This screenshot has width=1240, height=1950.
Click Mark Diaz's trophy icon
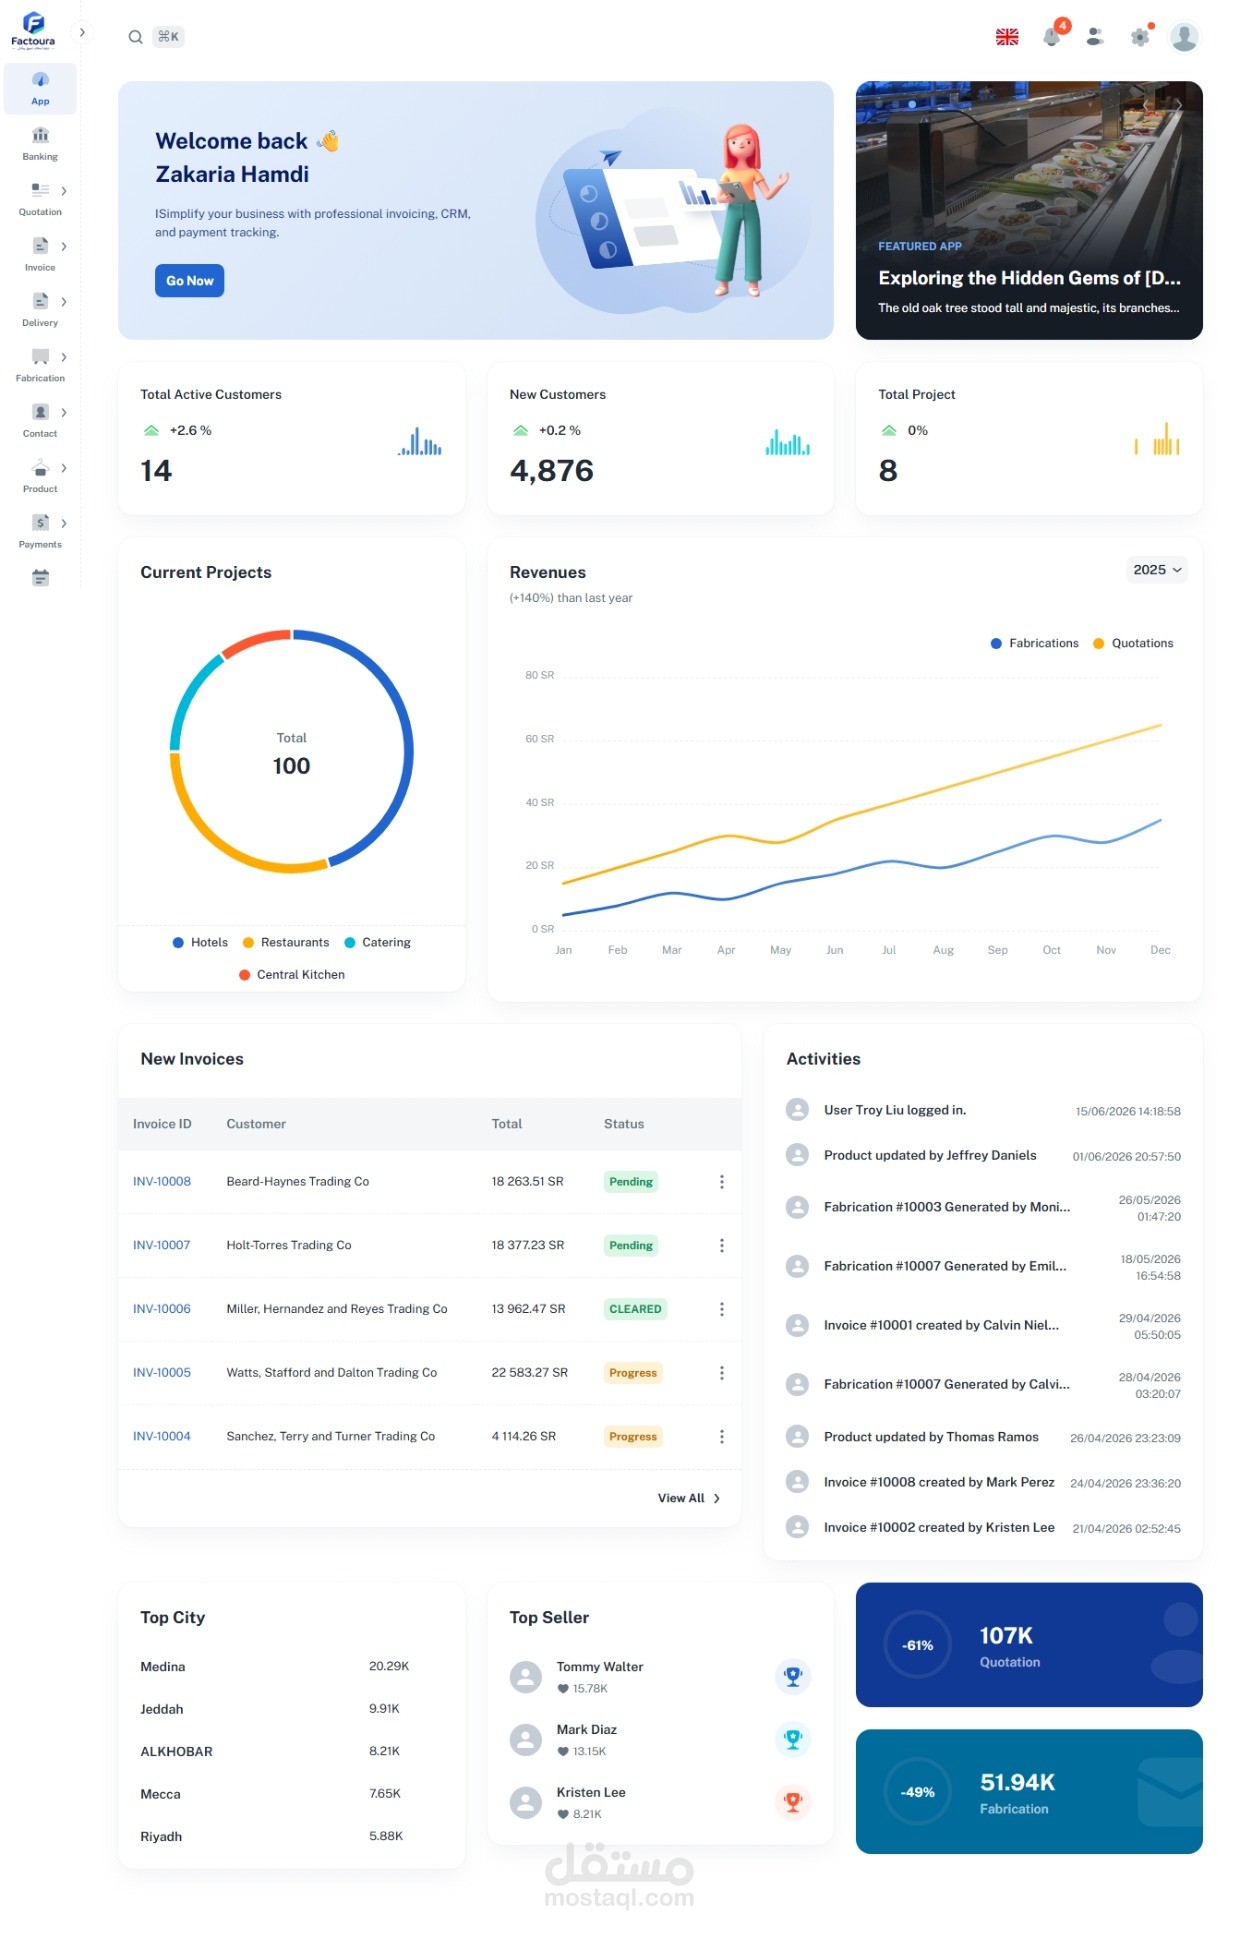point(793,1739)
